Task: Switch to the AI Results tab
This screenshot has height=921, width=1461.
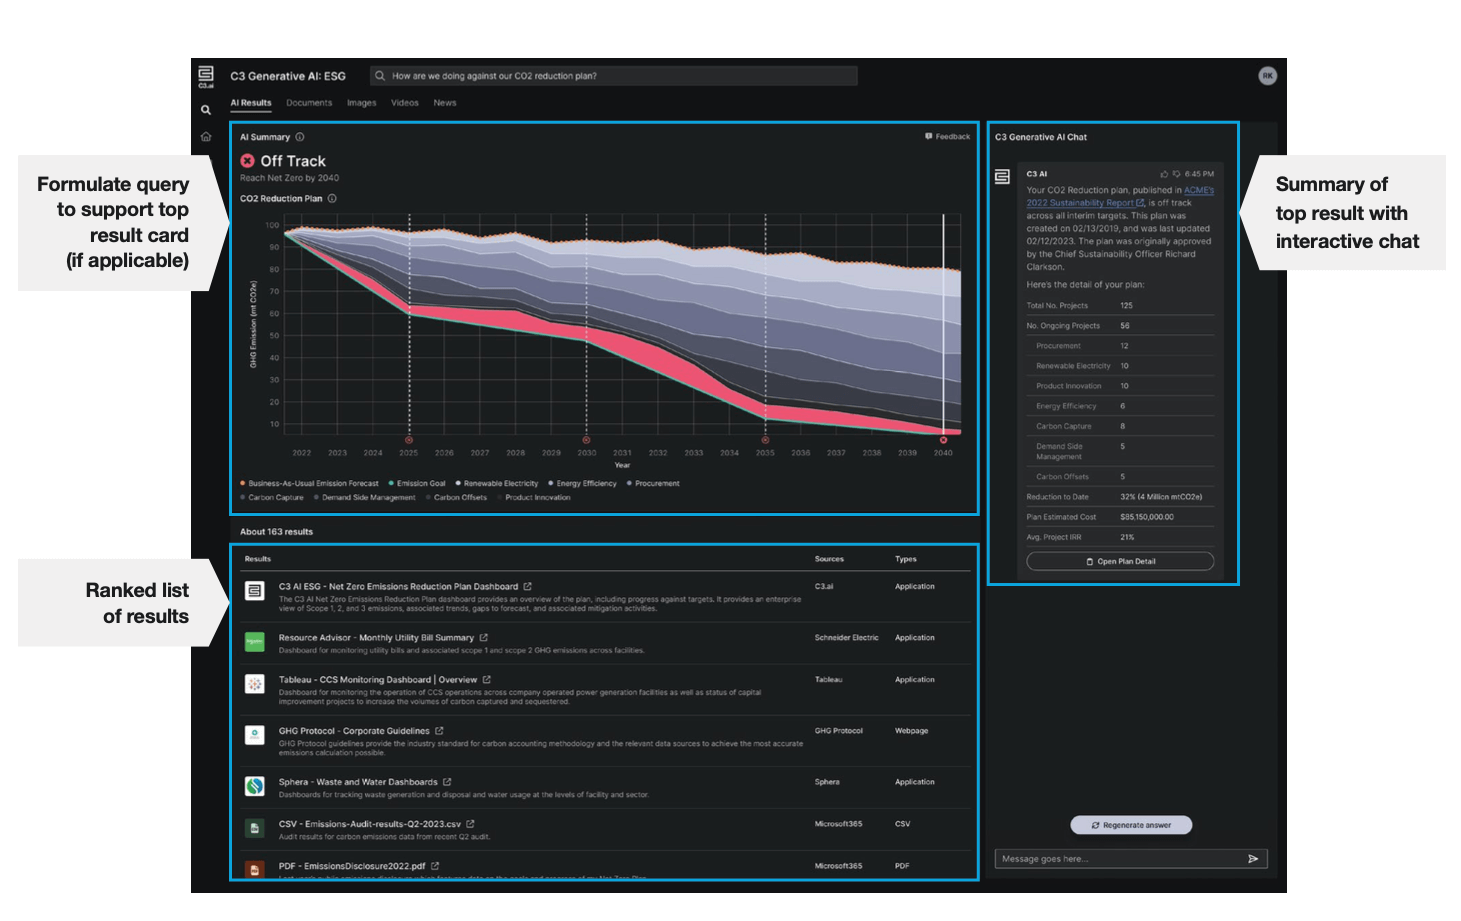Action: 251,103
